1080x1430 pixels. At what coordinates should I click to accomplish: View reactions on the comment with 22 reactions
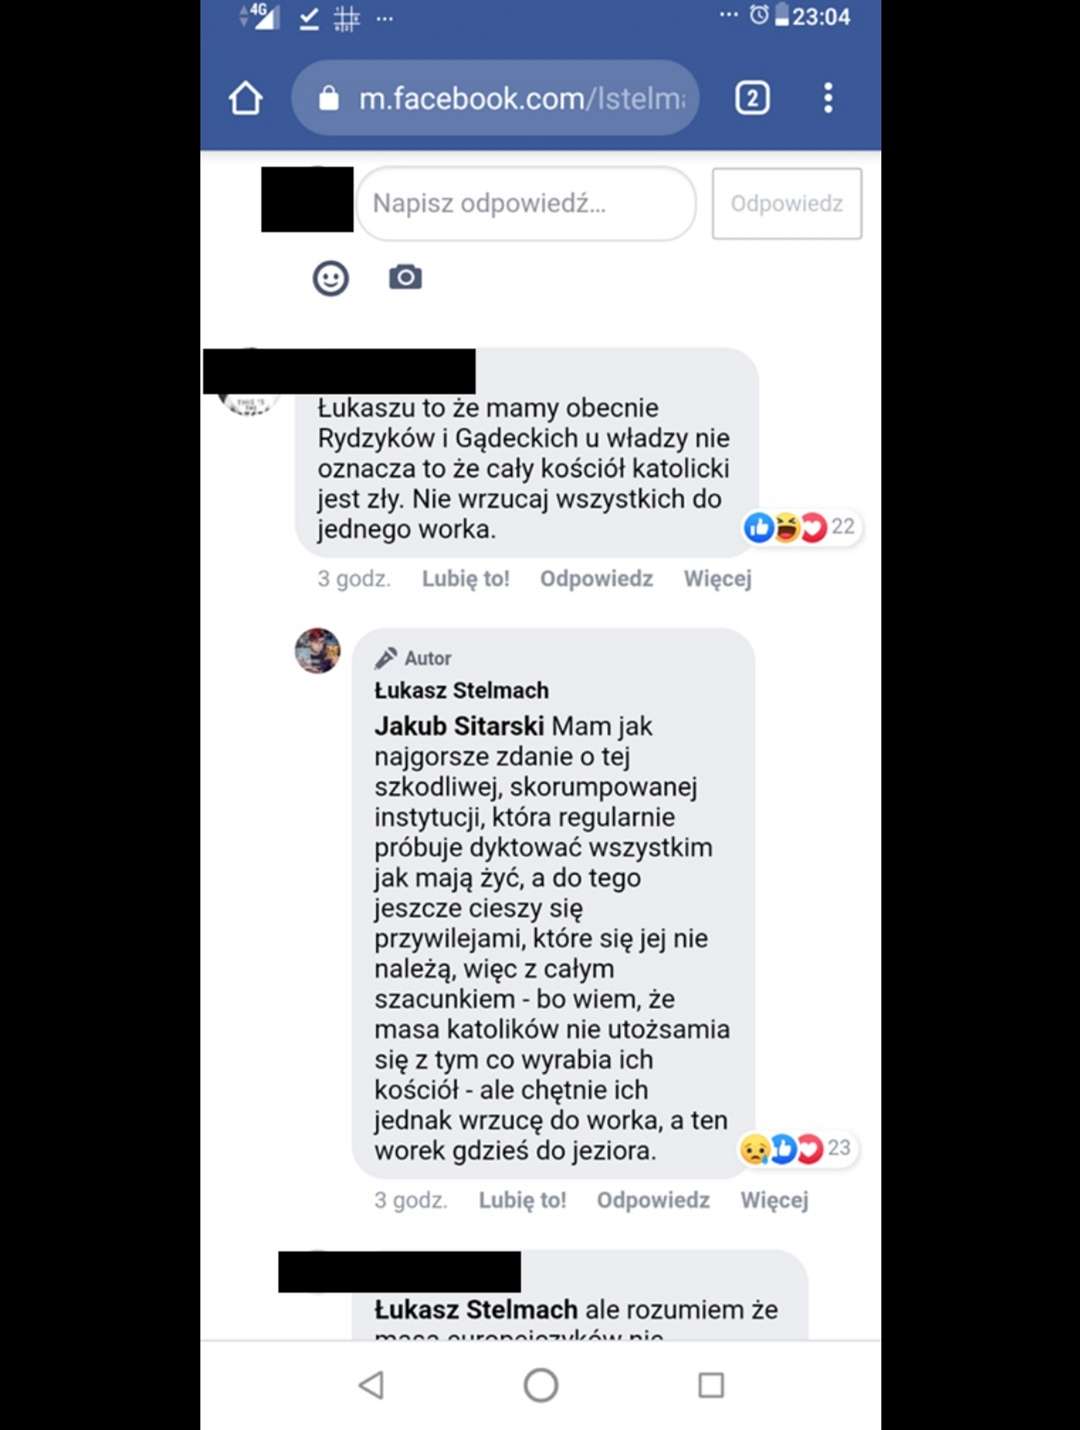pos(801,527)
